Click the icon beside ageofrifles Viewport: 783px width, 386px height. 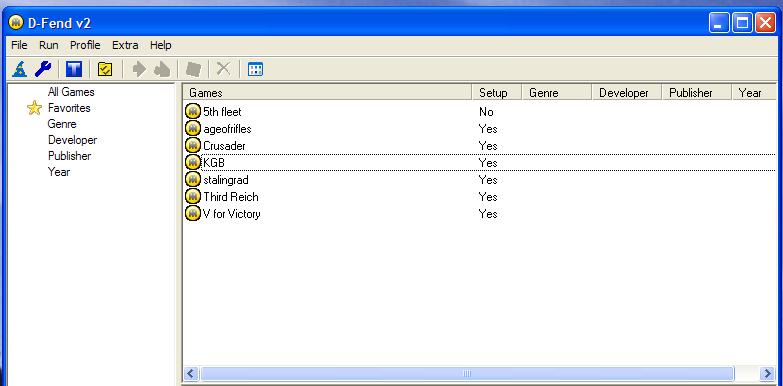click(x=193, y=129)
